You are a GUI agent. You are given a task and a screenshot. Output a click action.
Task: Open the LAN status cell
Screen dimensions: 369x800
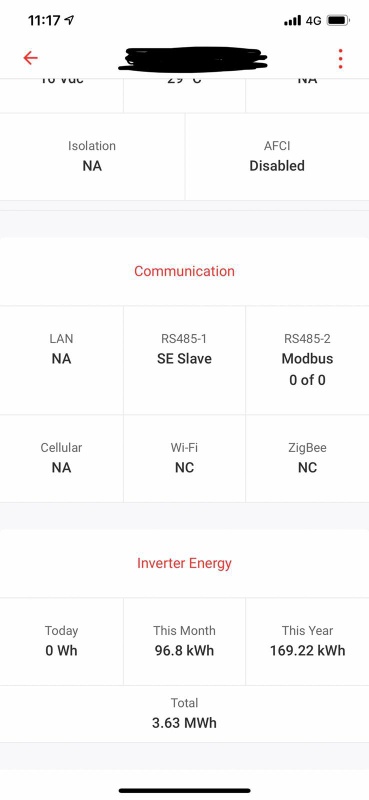click(x=61, y=360)
